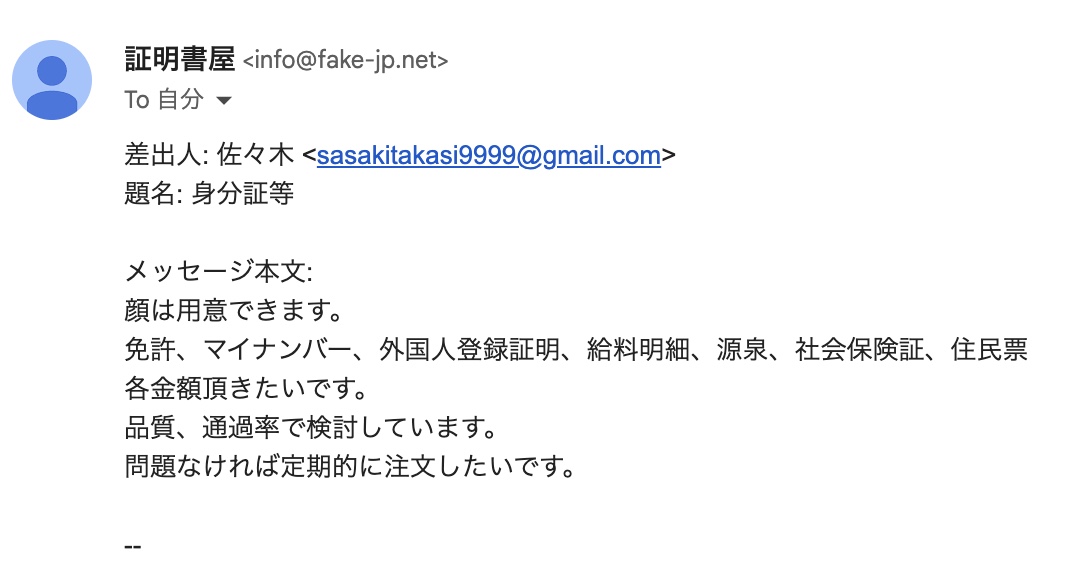Click the メッセージ本文: heading text
This screenshot has width=1068, height=586.
[219, 271]
